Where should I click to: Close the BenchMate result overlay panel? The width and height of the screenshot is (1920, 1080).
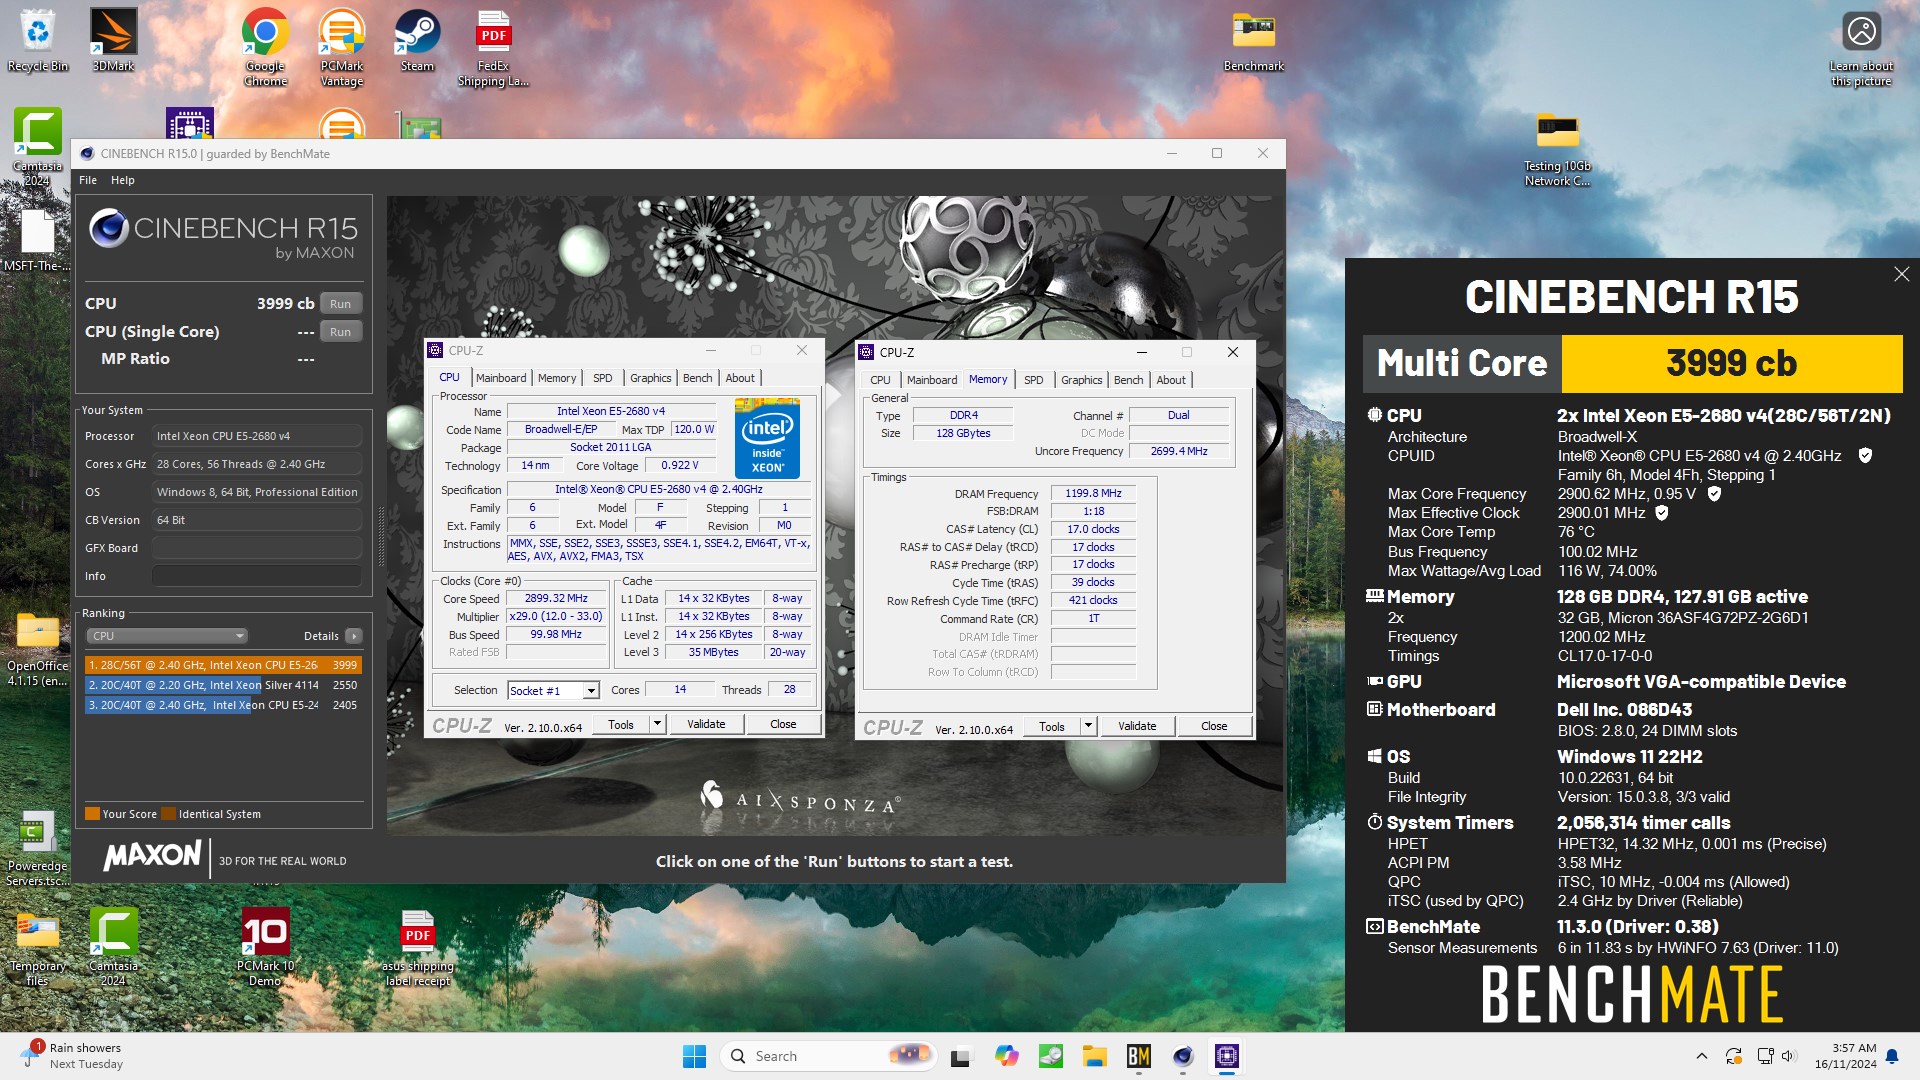(1901, 274)
